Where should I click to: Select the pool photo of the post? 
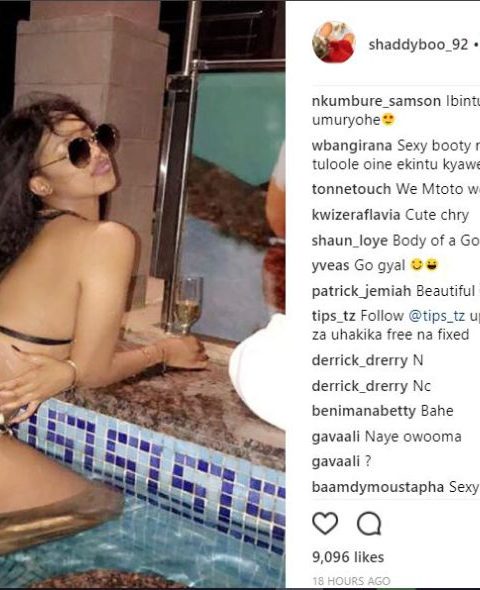tap(143, 295)
